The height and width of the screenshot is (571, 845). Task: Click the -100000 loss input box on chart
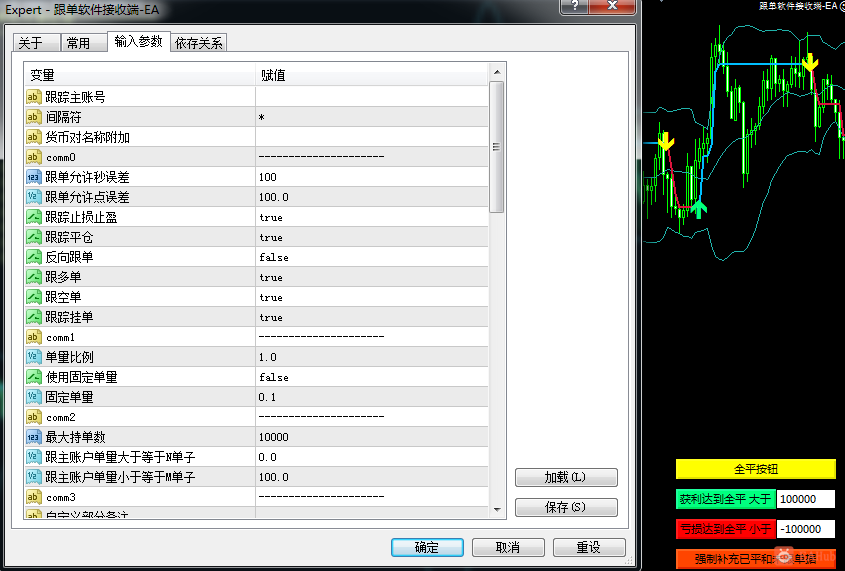[806, 529]
